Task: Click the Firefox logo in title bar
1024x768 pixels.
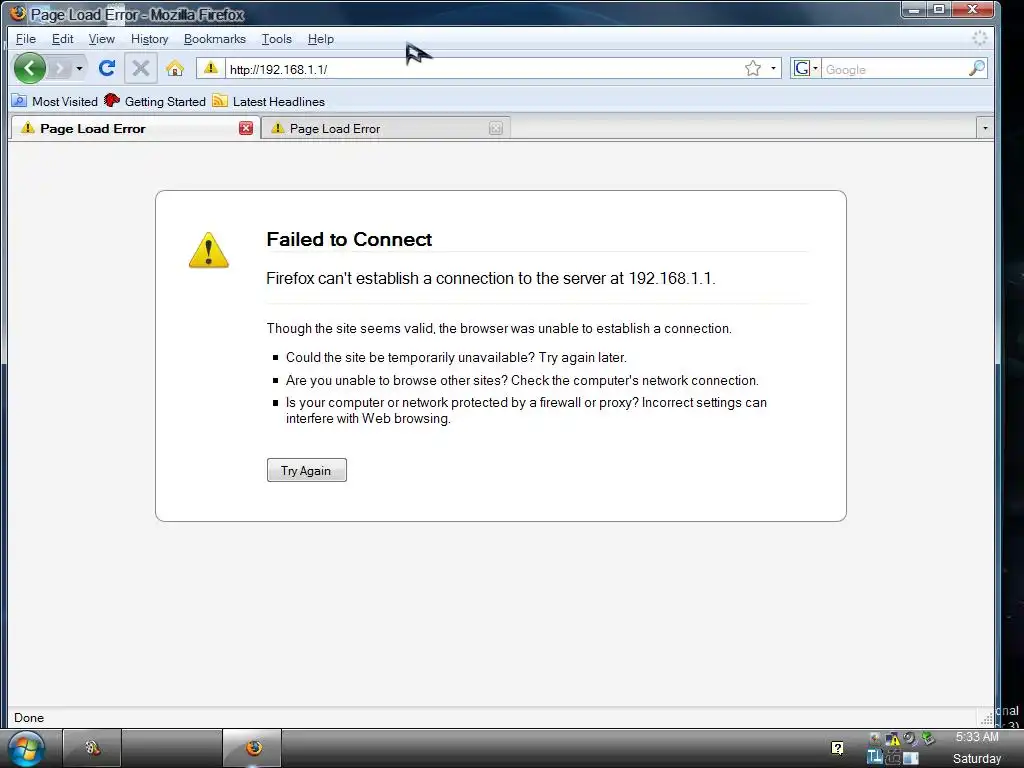Action: coord(18,13)
